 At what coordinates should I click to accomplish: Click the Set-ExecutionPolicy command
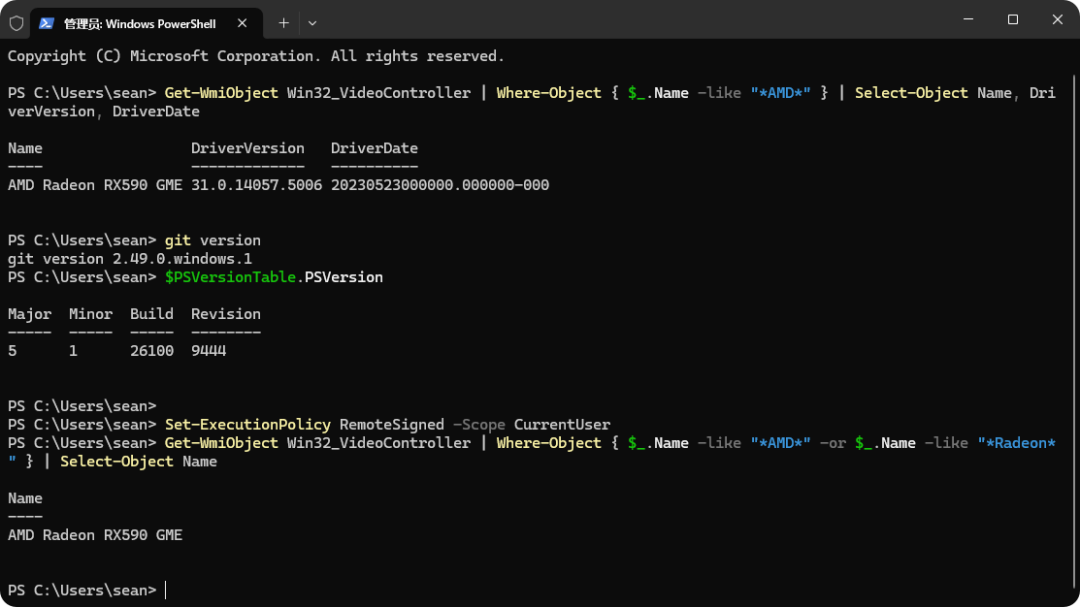pyautogui.click(x=247, y=425)
